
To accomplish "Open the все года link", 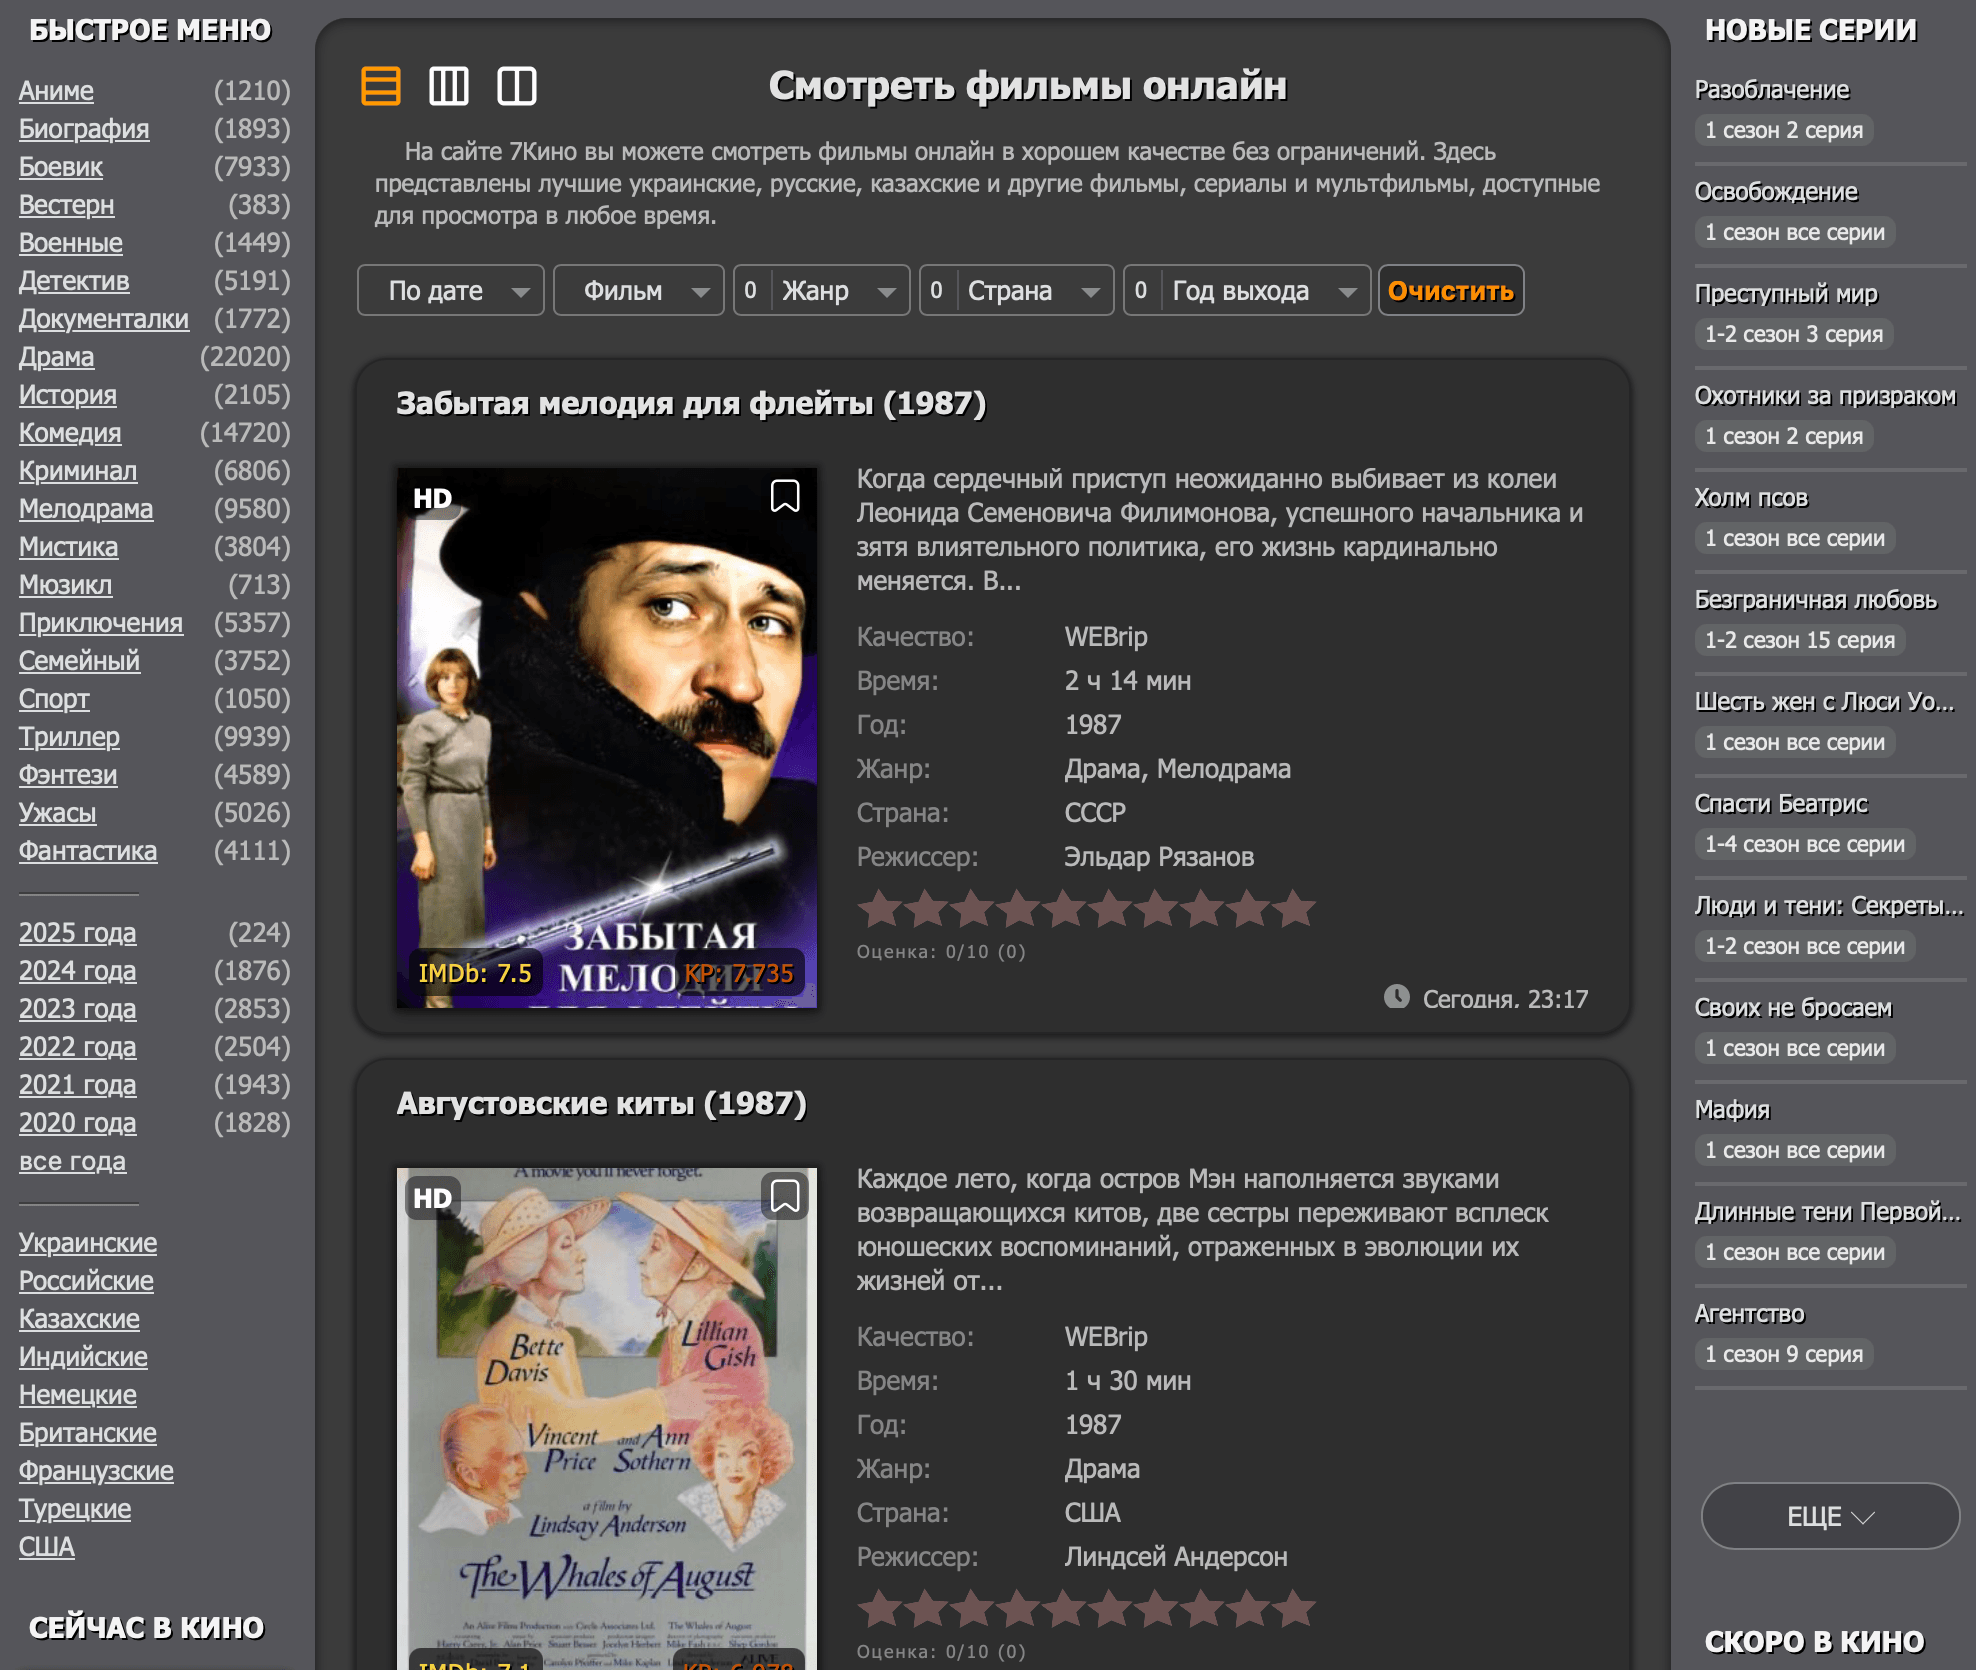I will (73, 1161).
